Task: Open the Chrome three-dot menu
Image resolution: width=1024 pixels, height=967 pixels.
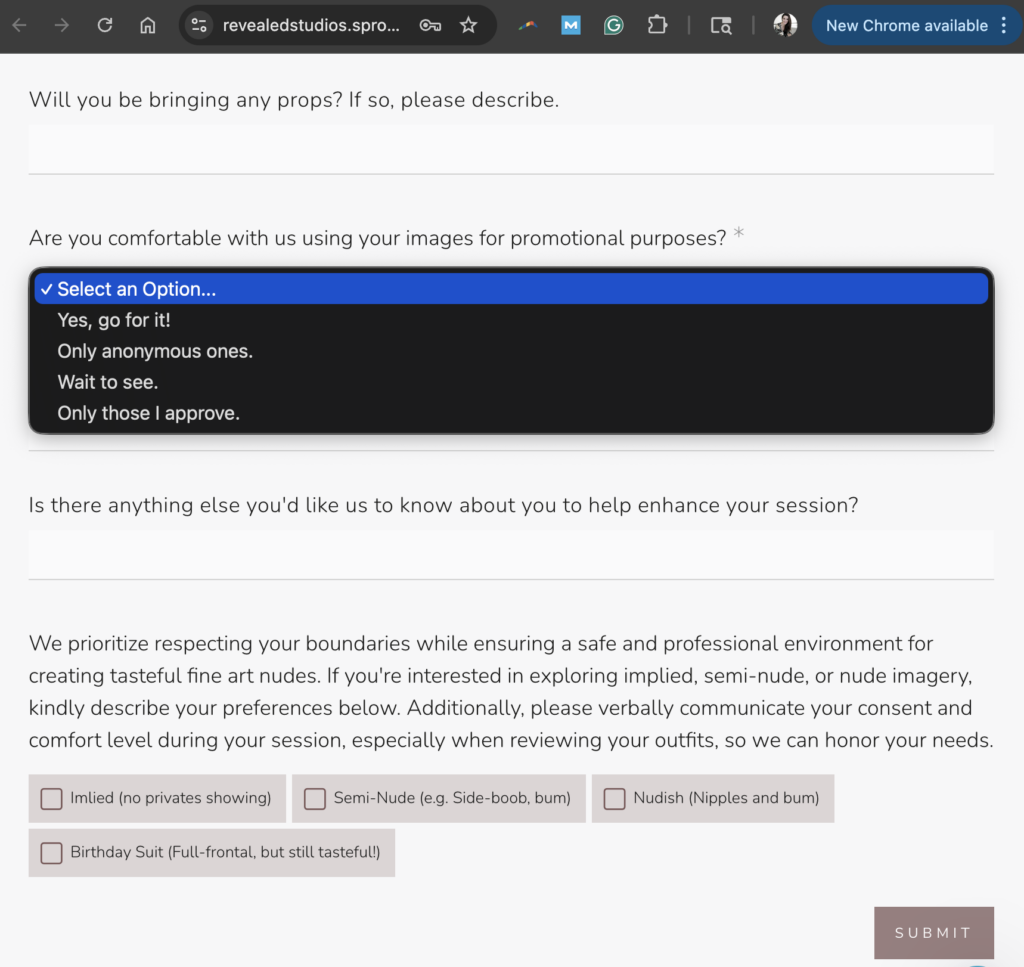Action: [1004, 25]
